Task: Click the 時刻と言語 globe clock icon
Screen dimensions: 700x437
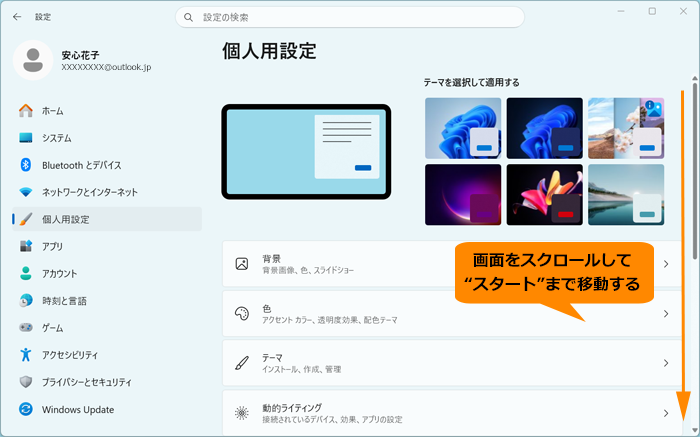Action: click(26, 300)
